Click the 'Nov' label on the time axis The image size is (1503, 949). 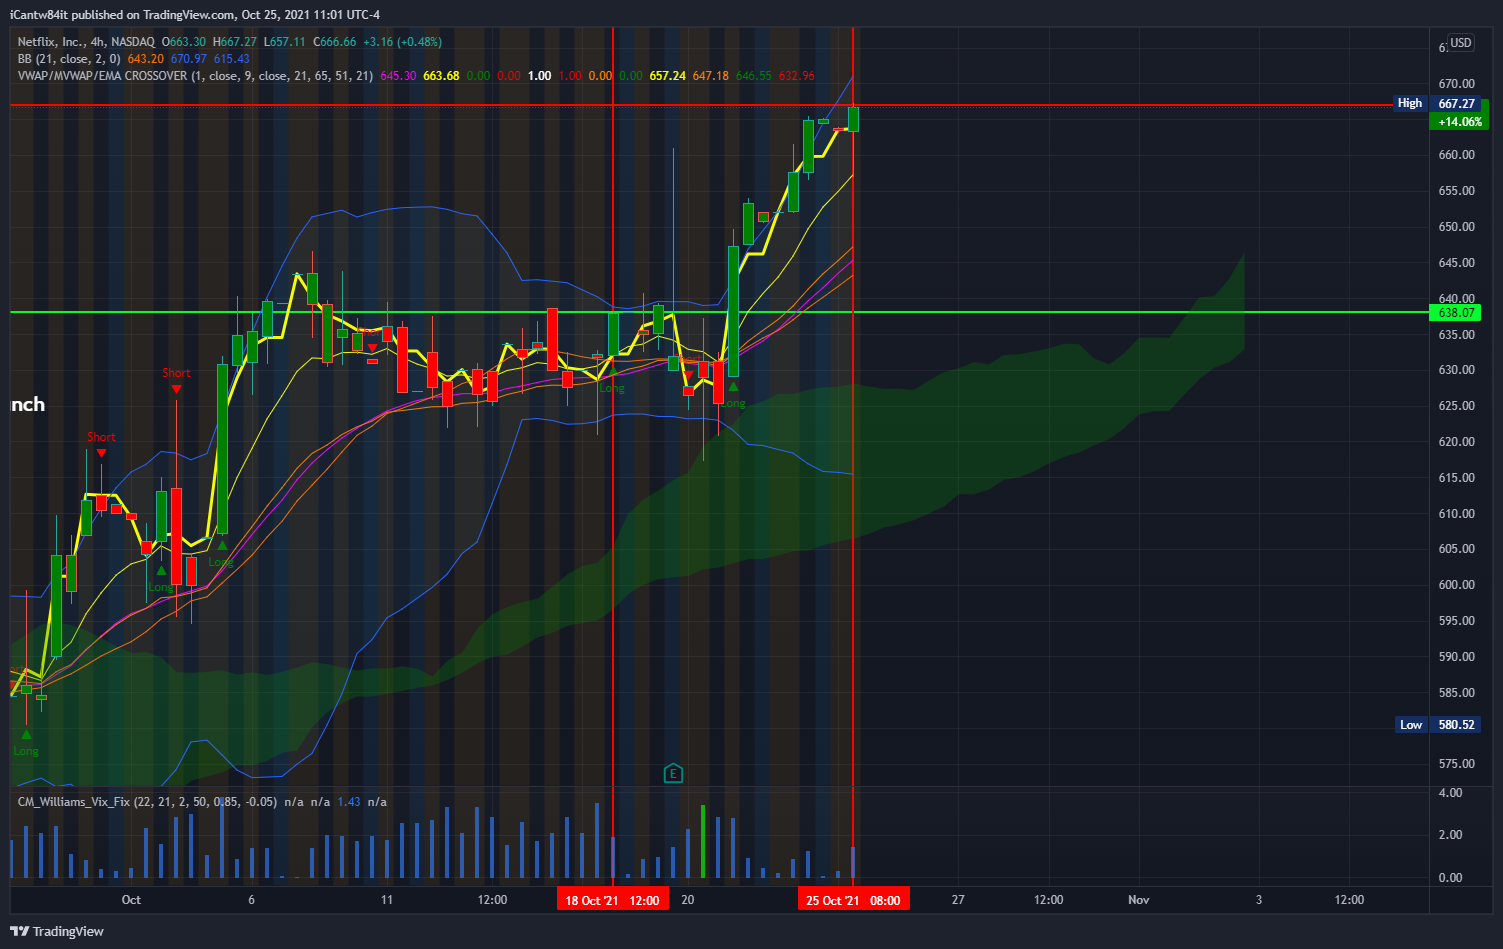pyautogui.click(x=1138, y=900)
